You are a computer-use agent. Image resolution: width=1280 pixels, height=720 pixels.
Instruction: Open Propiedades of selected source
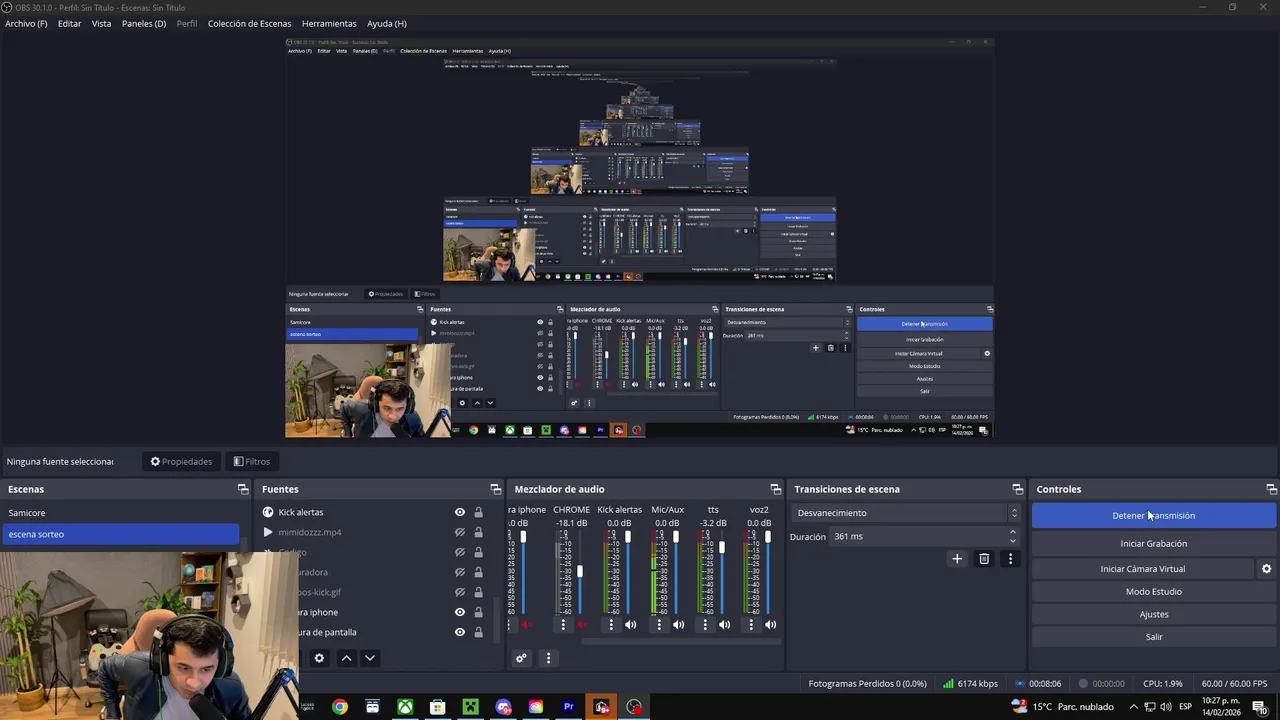[181, 462]
